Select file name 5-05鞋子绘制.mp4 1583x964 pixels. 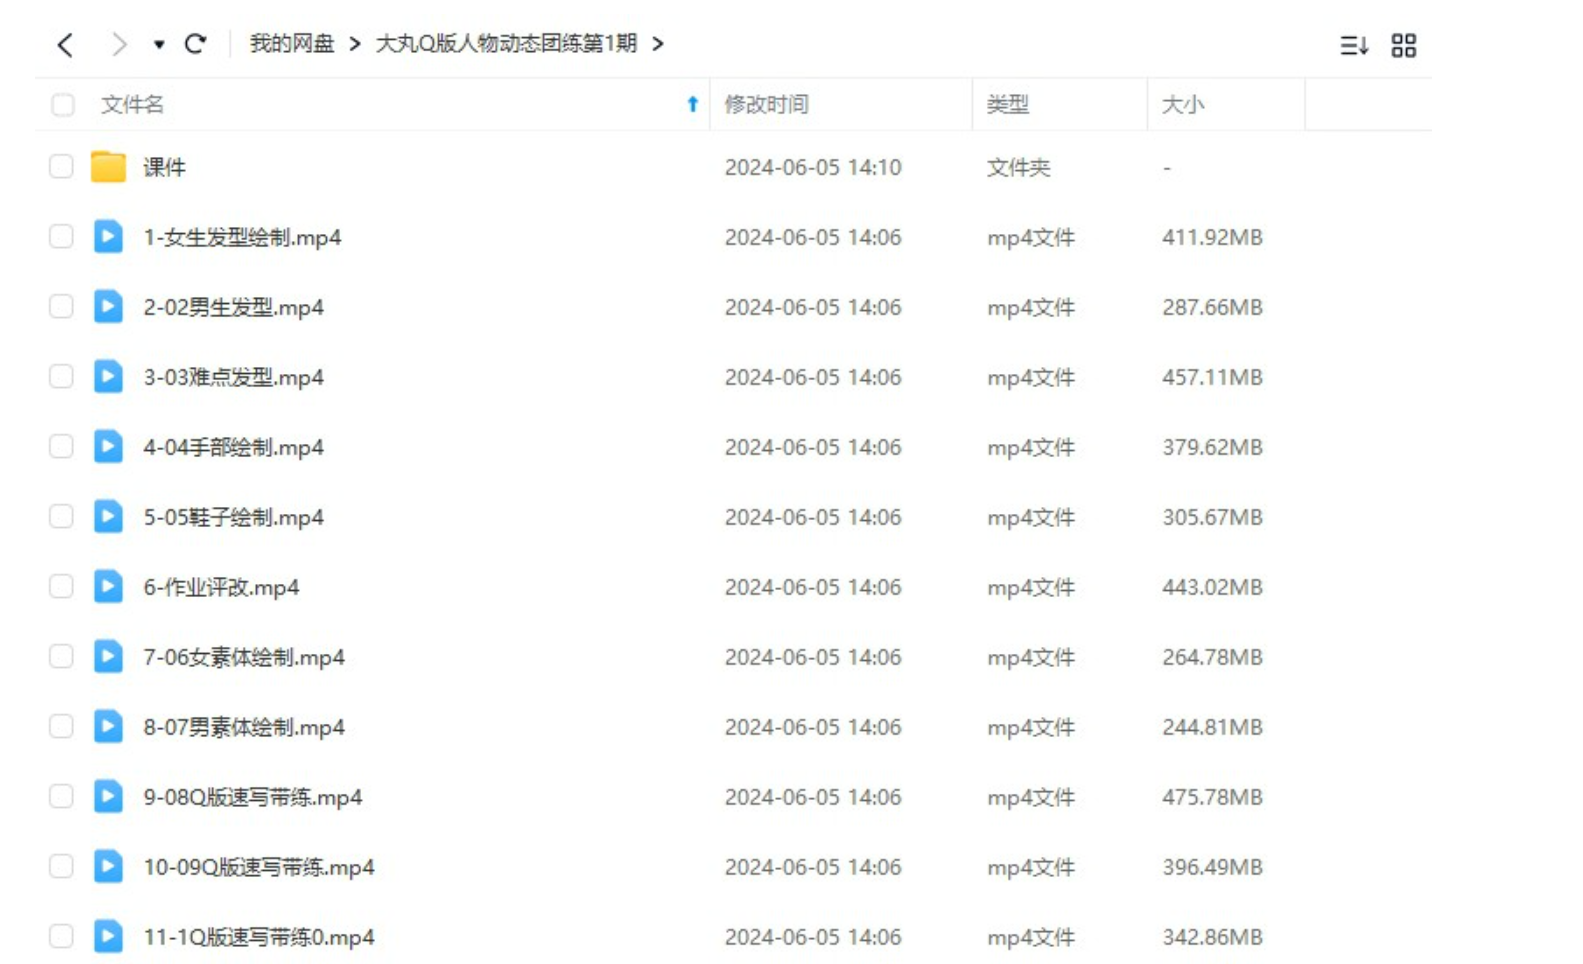point(234,517)
